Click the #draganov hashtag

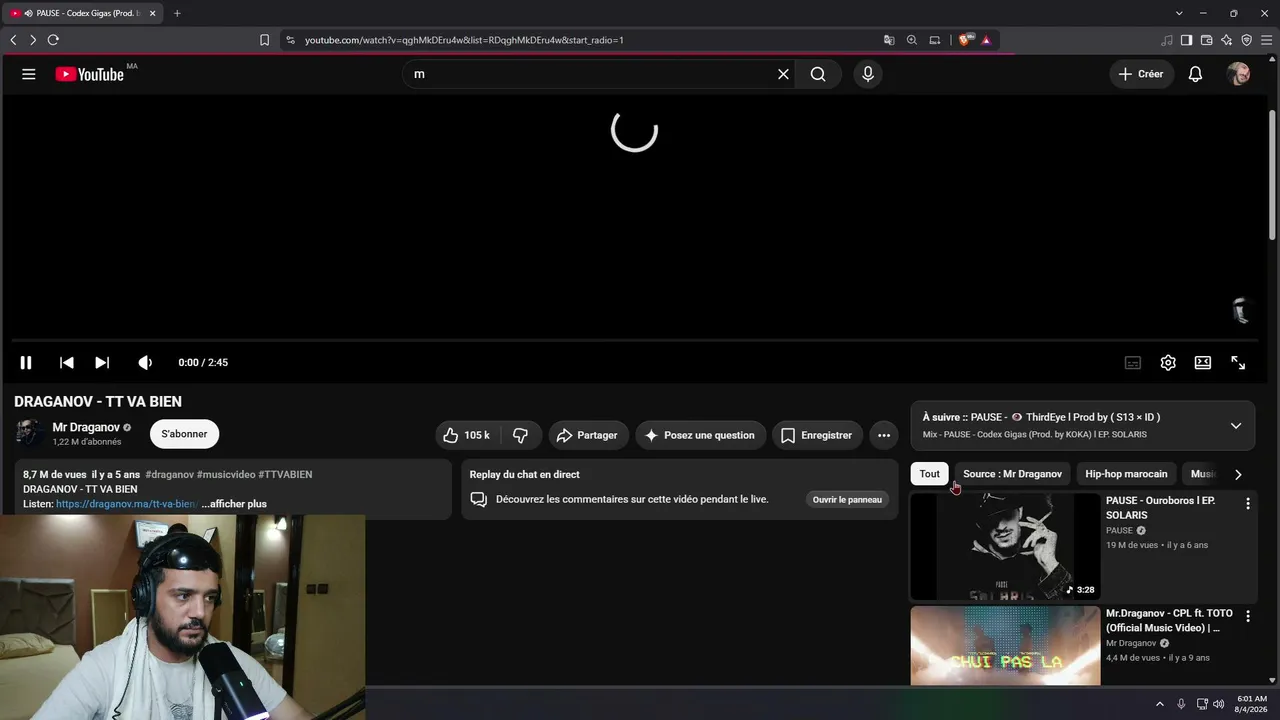[169, 474]
